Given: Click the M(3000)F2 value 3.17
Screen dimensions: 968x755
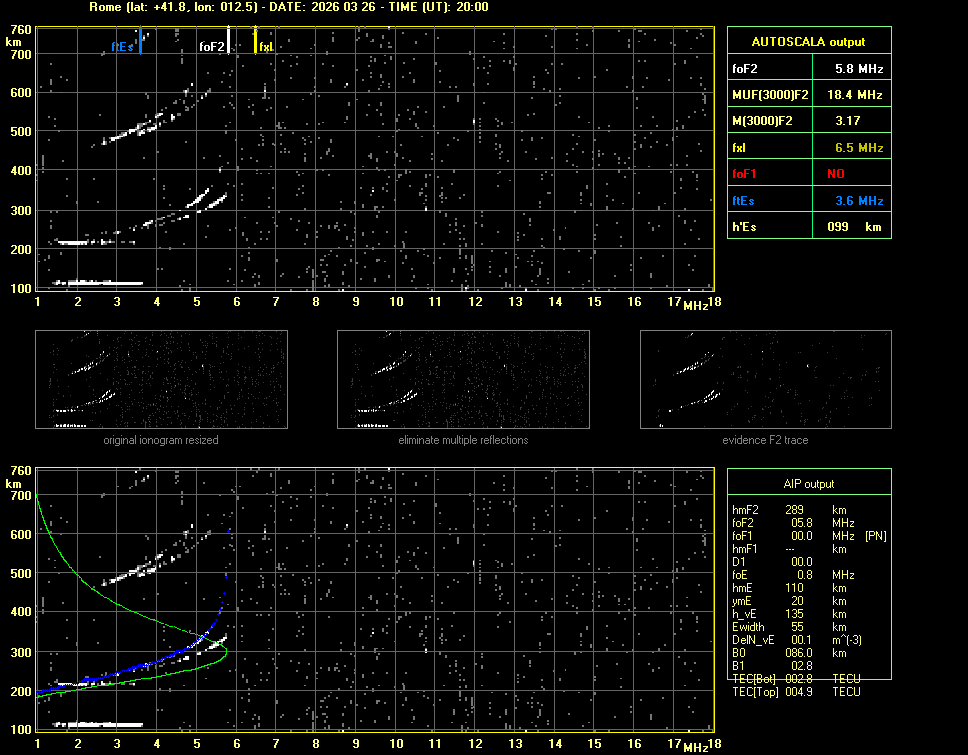Looking at the screenshot, I should [859, 121].
